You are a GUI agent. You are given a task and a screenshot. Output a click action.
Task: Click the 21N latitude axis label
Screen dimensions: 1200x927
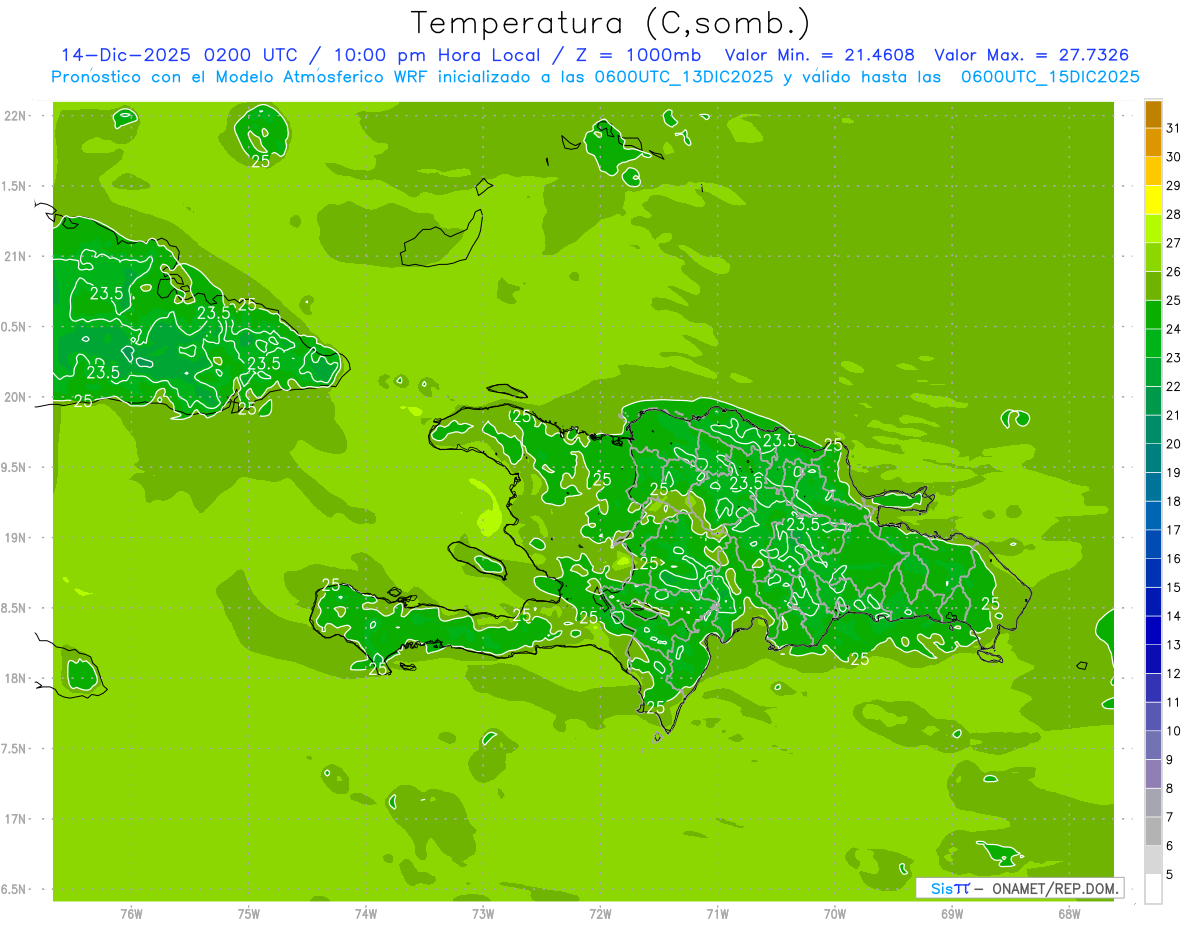coord(16,256)
